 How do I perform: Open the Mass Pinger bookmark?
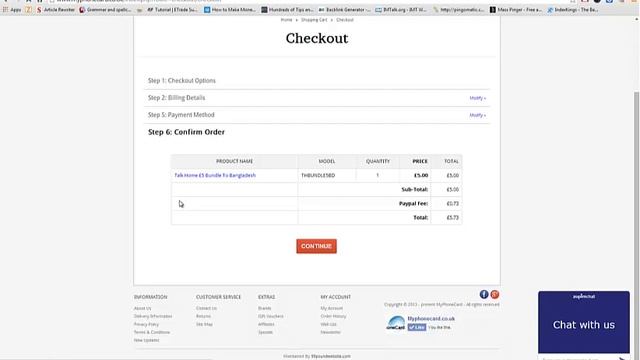tap(516, 9)
